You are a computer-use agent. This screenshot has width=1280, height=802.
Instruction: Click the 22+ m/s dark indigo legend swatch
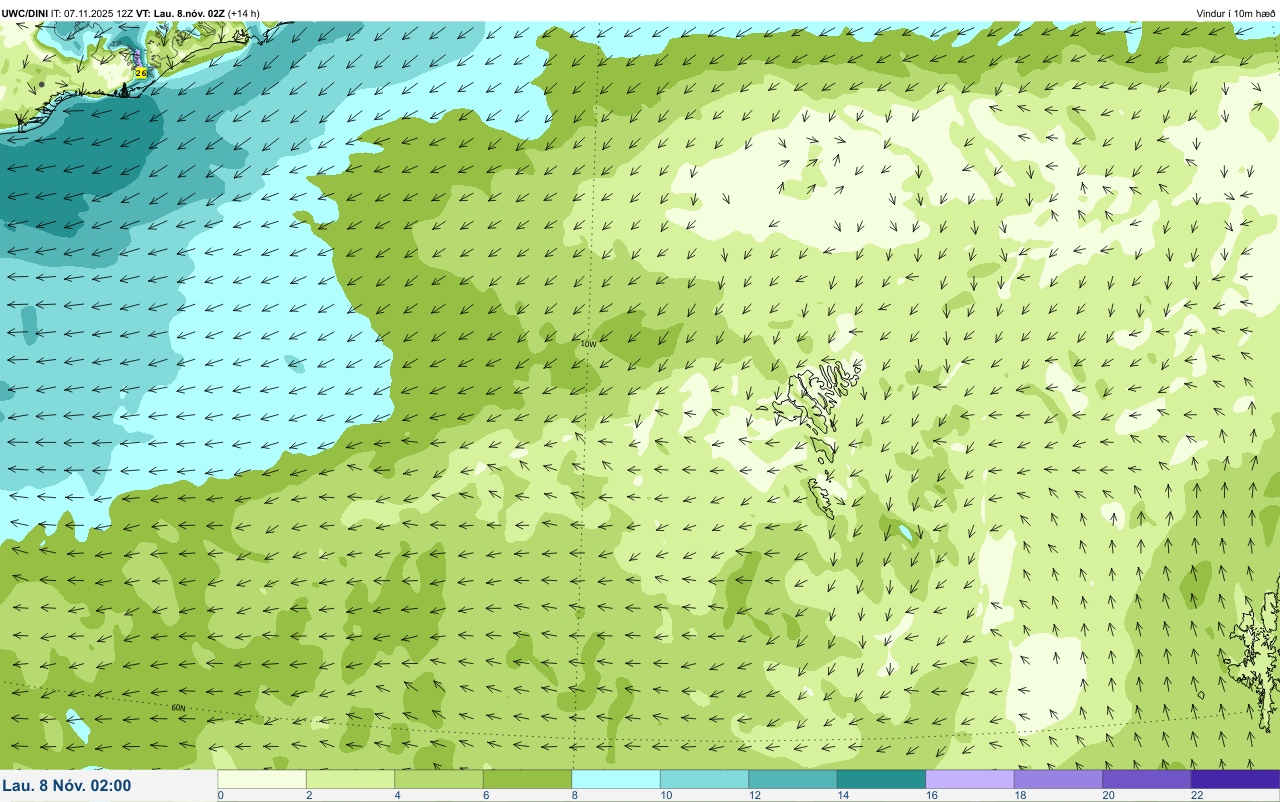pos(1235,779)
